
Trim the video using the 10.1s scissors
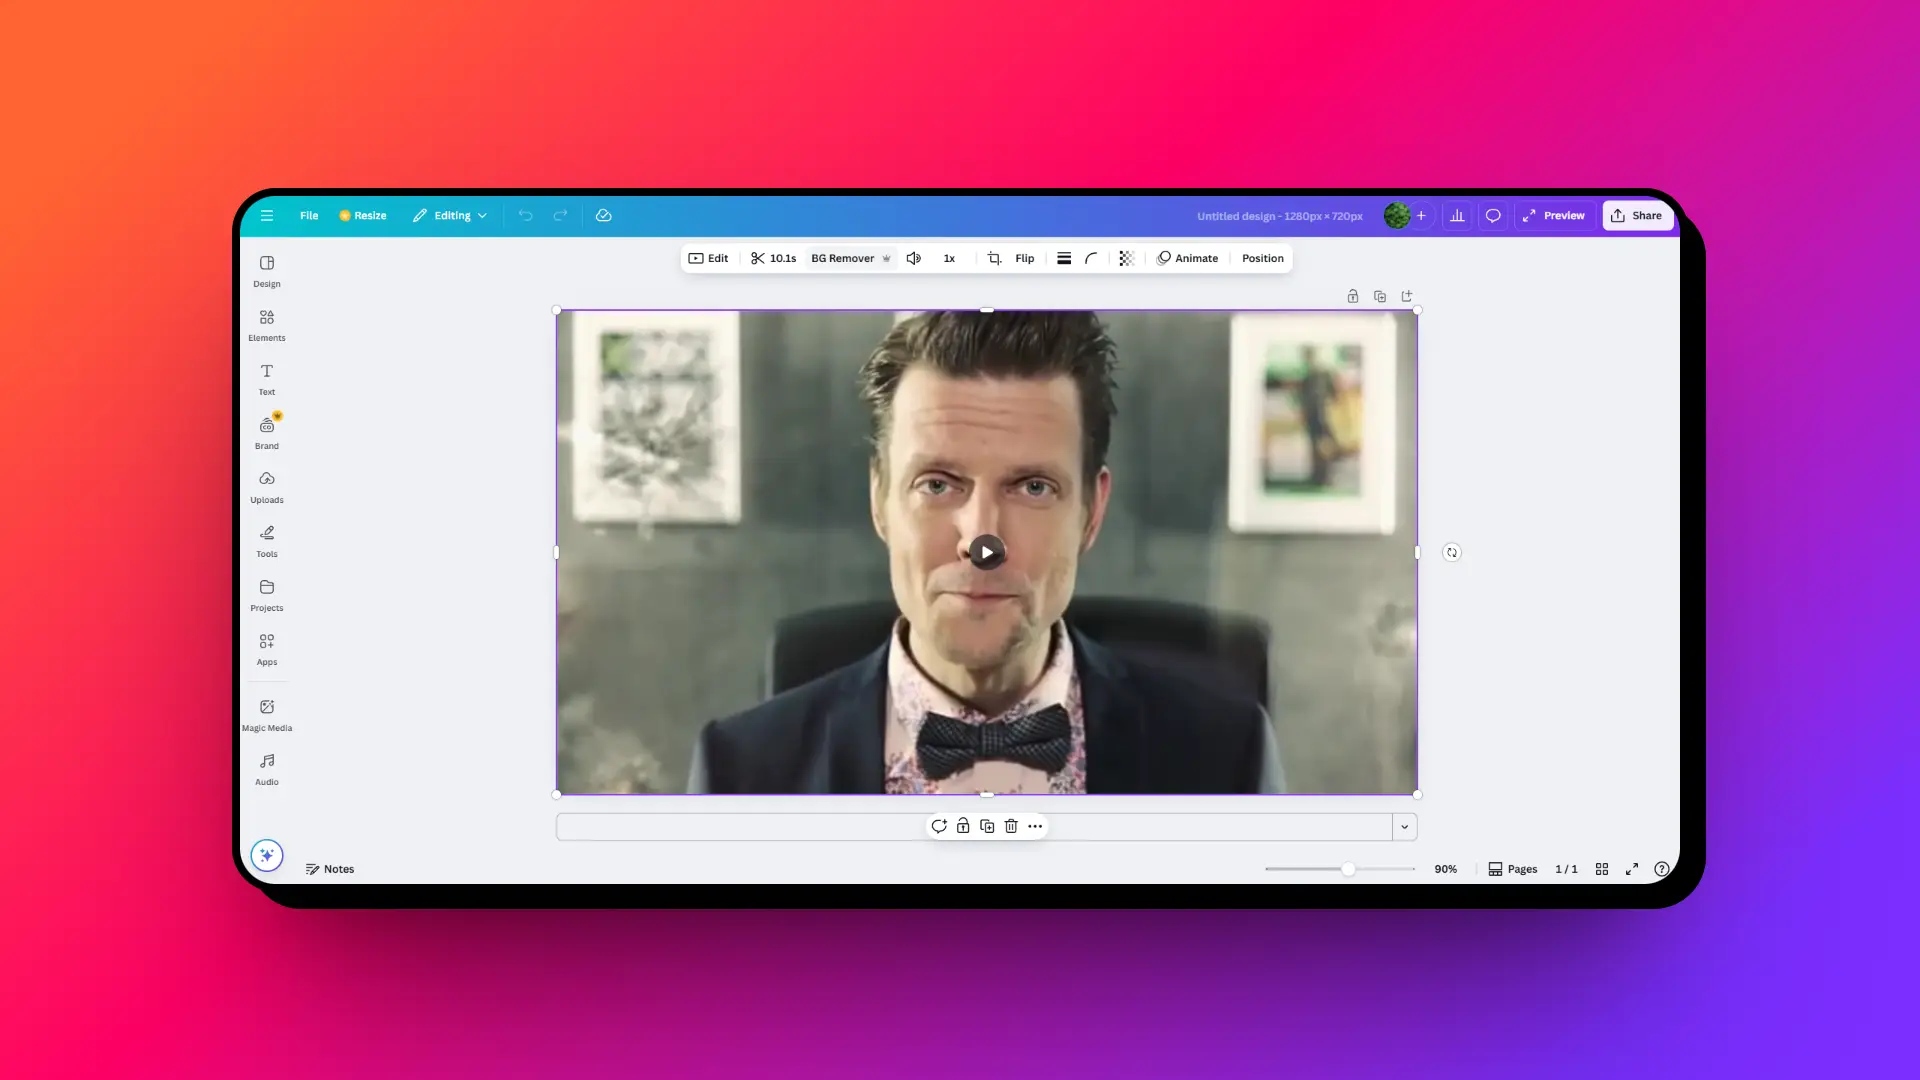click(774, 258)
